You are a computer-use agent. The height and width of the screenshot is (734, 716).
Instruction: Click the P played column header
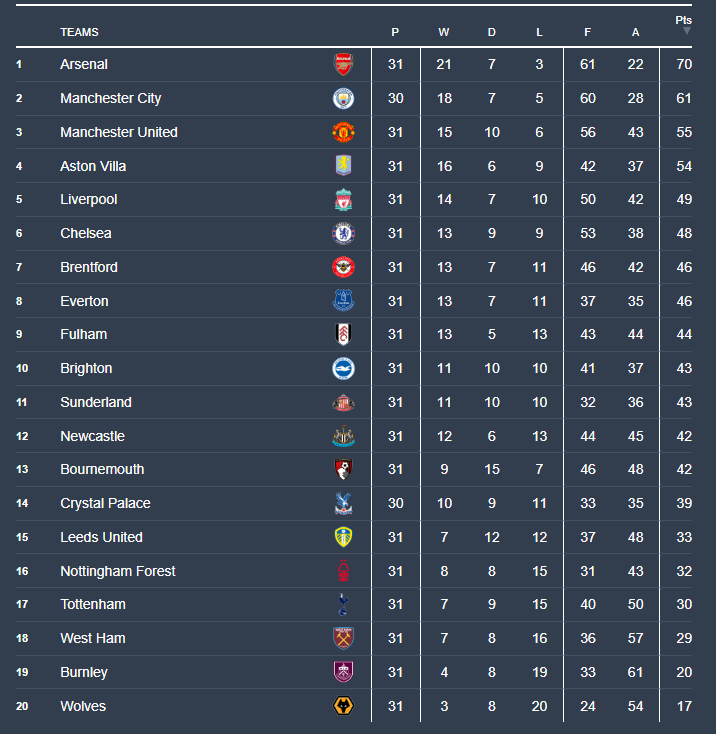395,32
